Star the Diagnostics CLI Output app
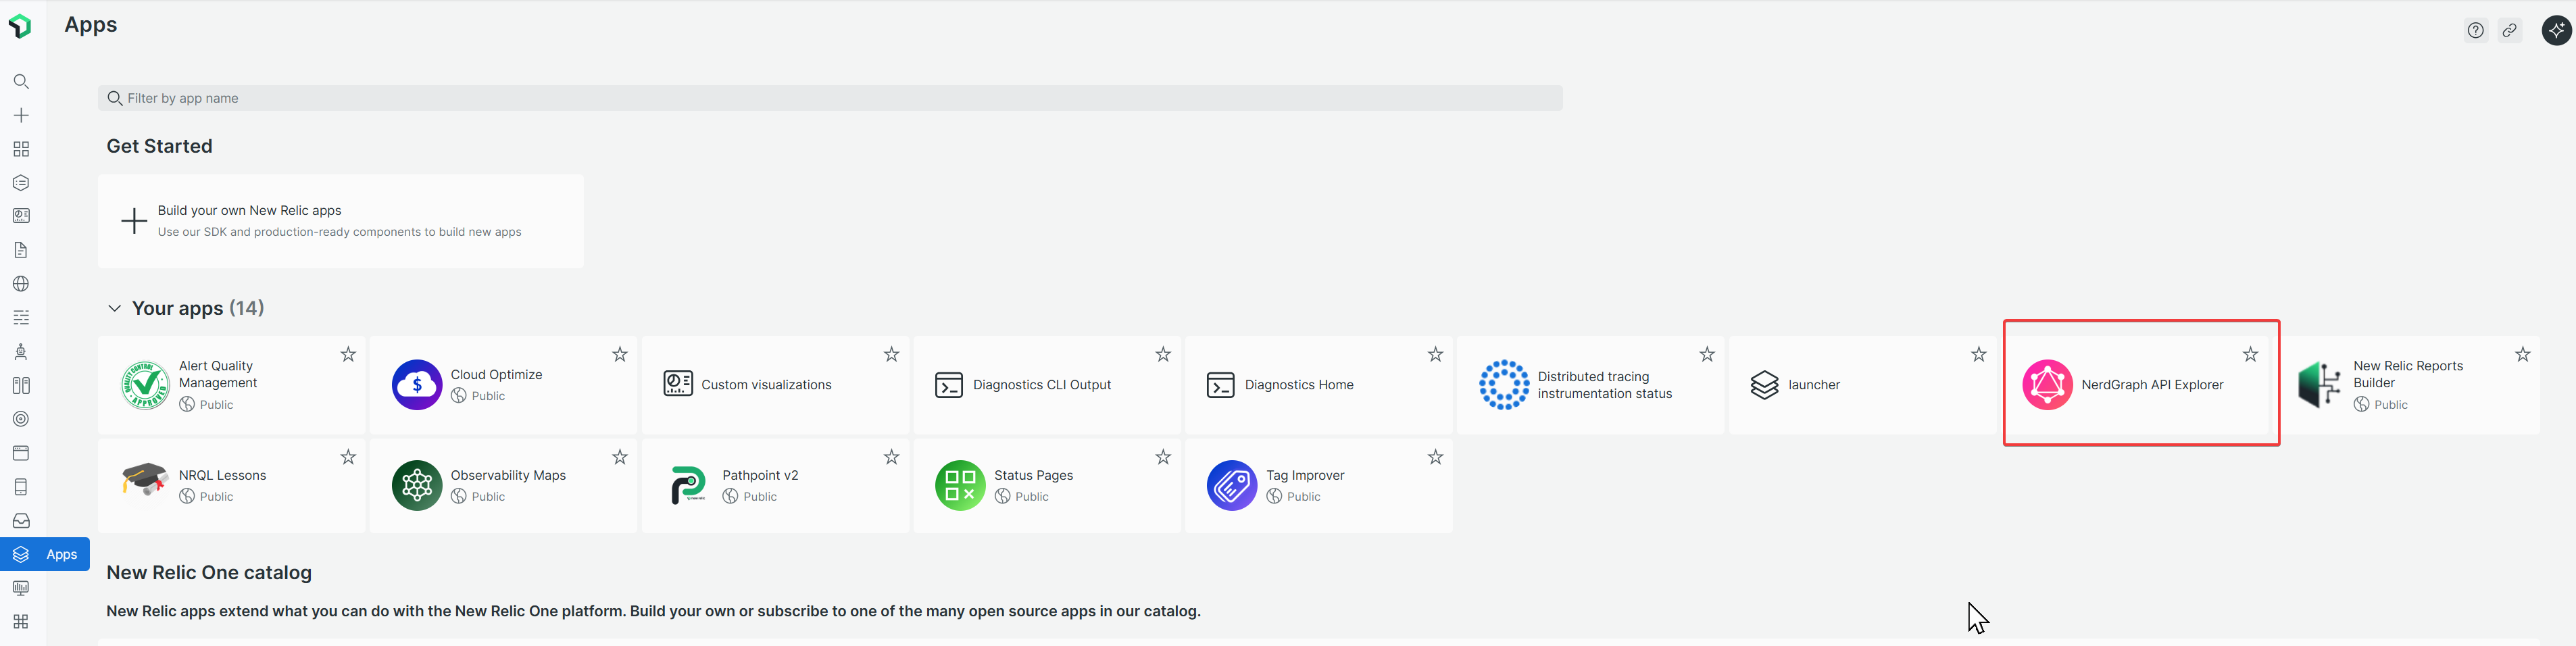This screenshot has width=2576, height=646. coord(1163,354)
